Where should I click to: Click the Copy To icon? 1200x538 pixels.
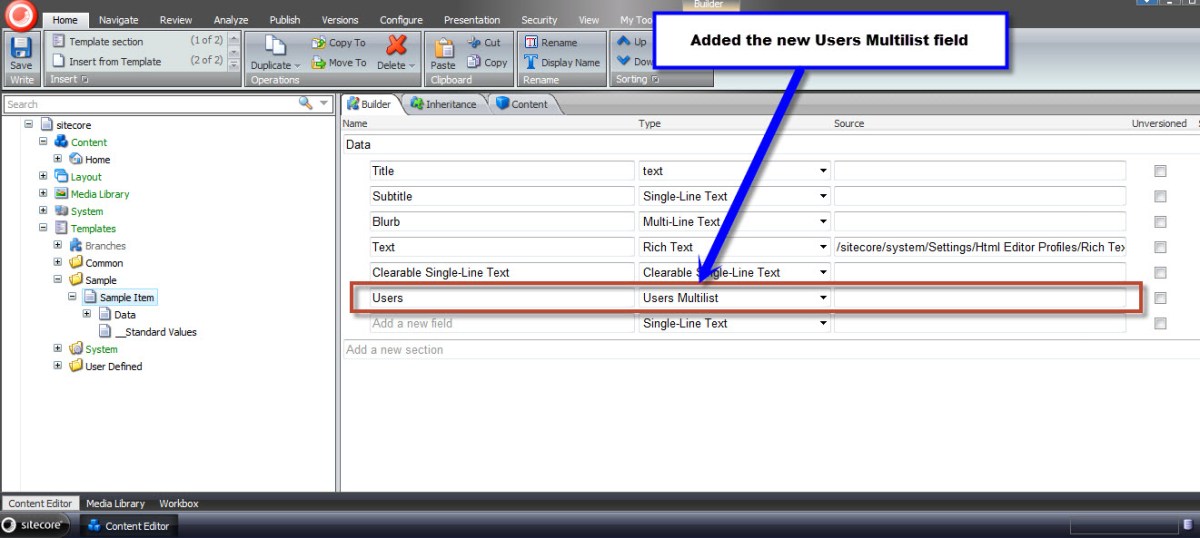pyautogui.click(x=318, y=43)
